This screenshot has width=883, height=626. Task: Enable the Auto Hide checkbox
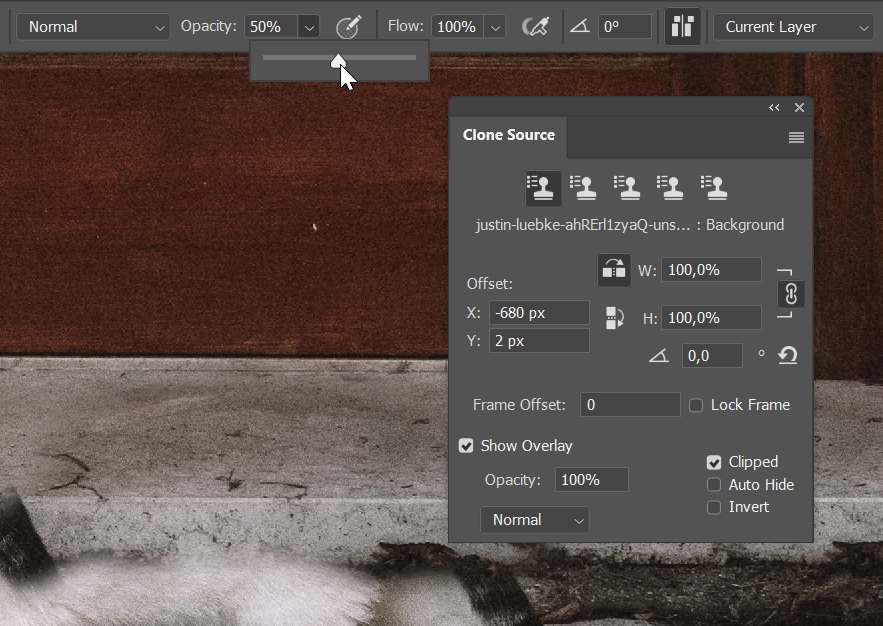(x=714, y=485)
